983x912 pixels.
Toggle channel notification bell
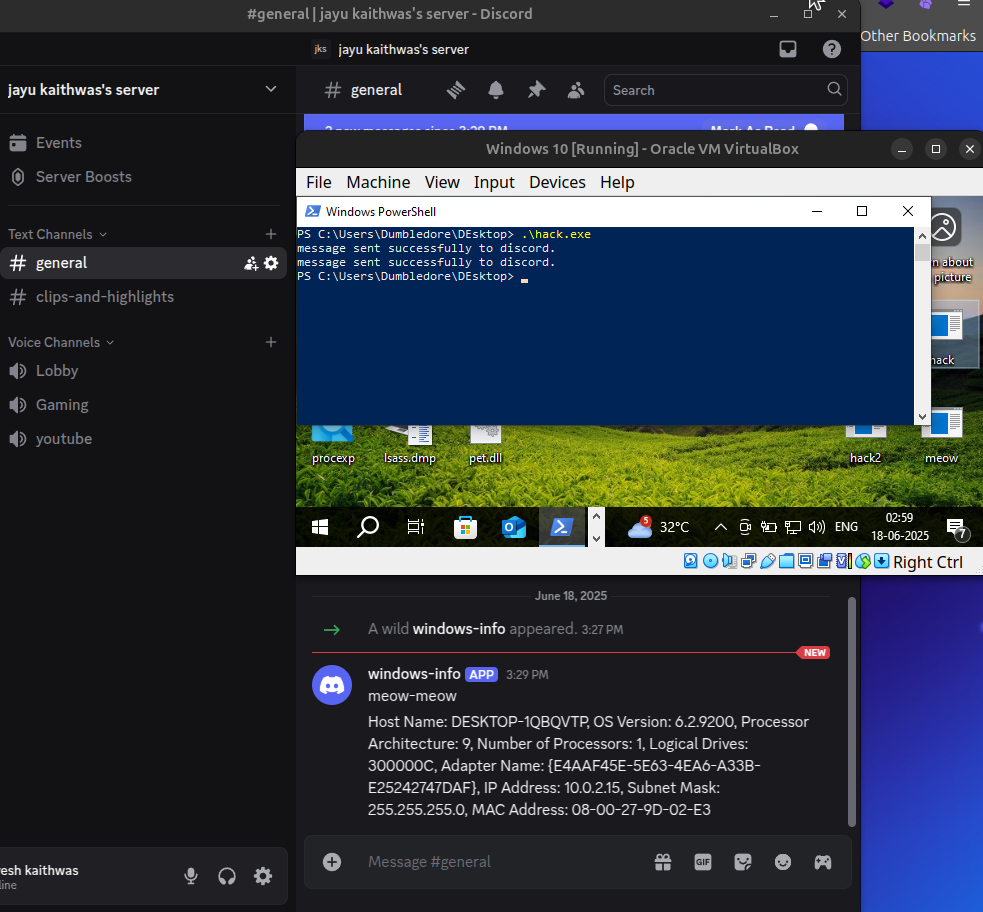click(x=496, y=90)
